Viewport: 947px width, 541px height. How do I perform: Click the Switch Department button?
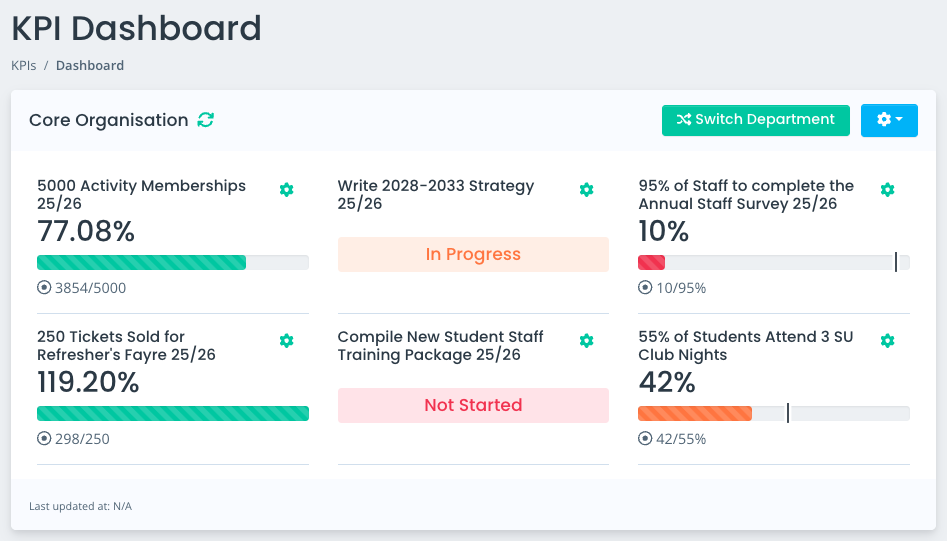click(x=755, y=120)
